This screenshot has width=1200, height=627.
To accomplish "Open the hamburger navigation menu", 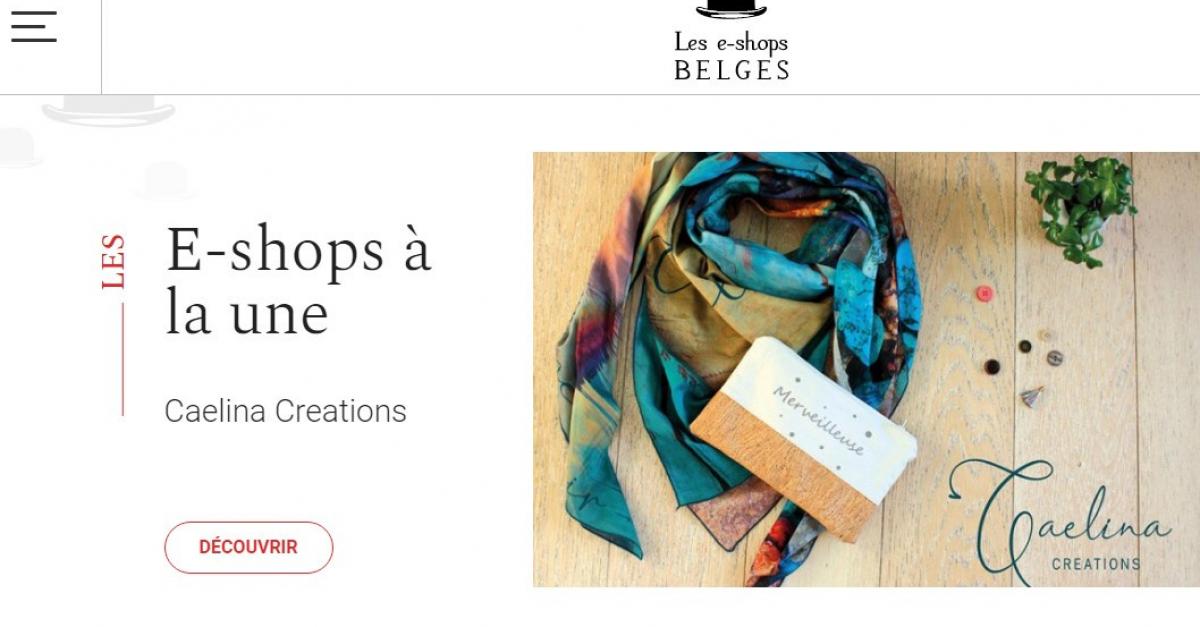I will tap(34, 26).
